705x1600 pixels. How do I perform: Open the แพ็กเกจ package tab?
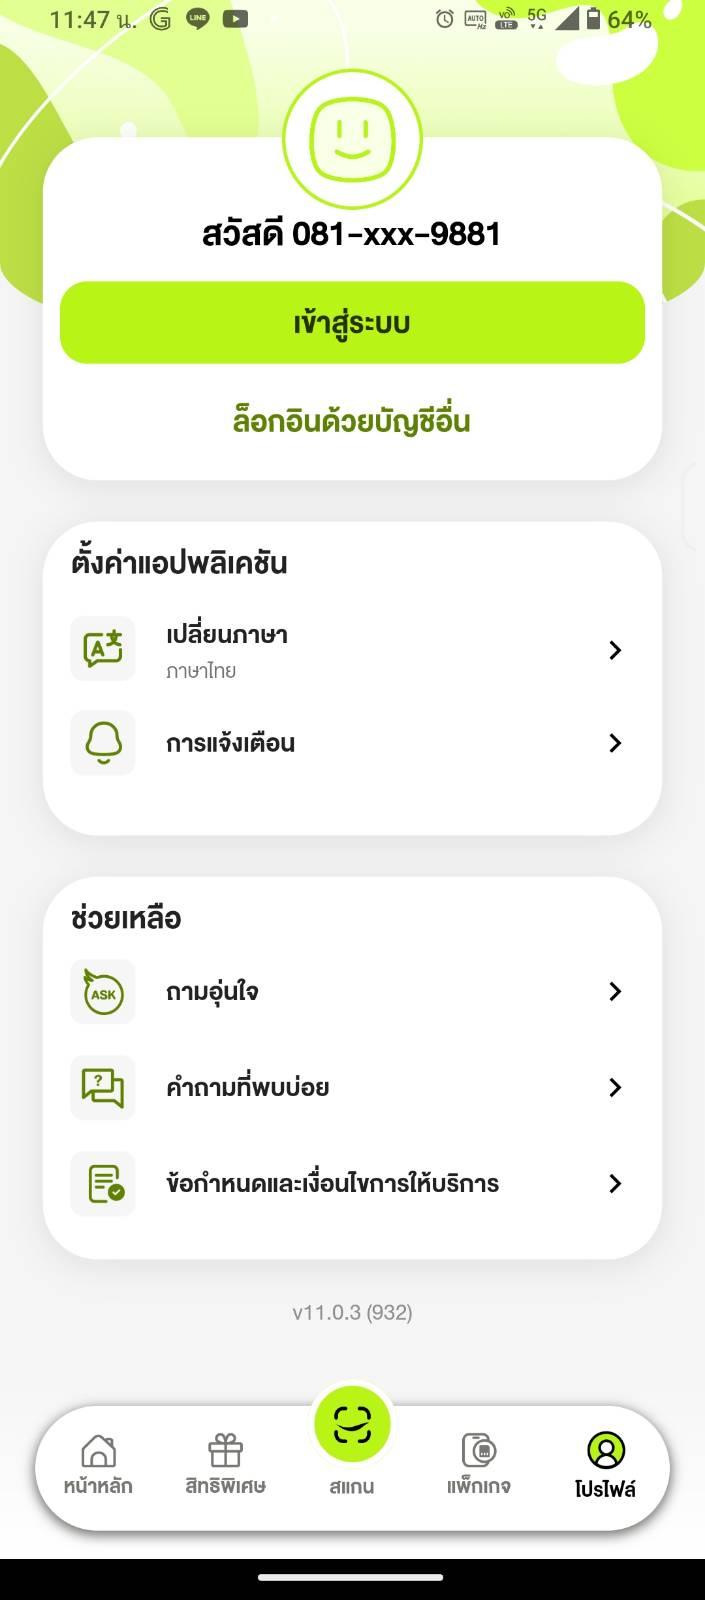[x=479, y=1464]
